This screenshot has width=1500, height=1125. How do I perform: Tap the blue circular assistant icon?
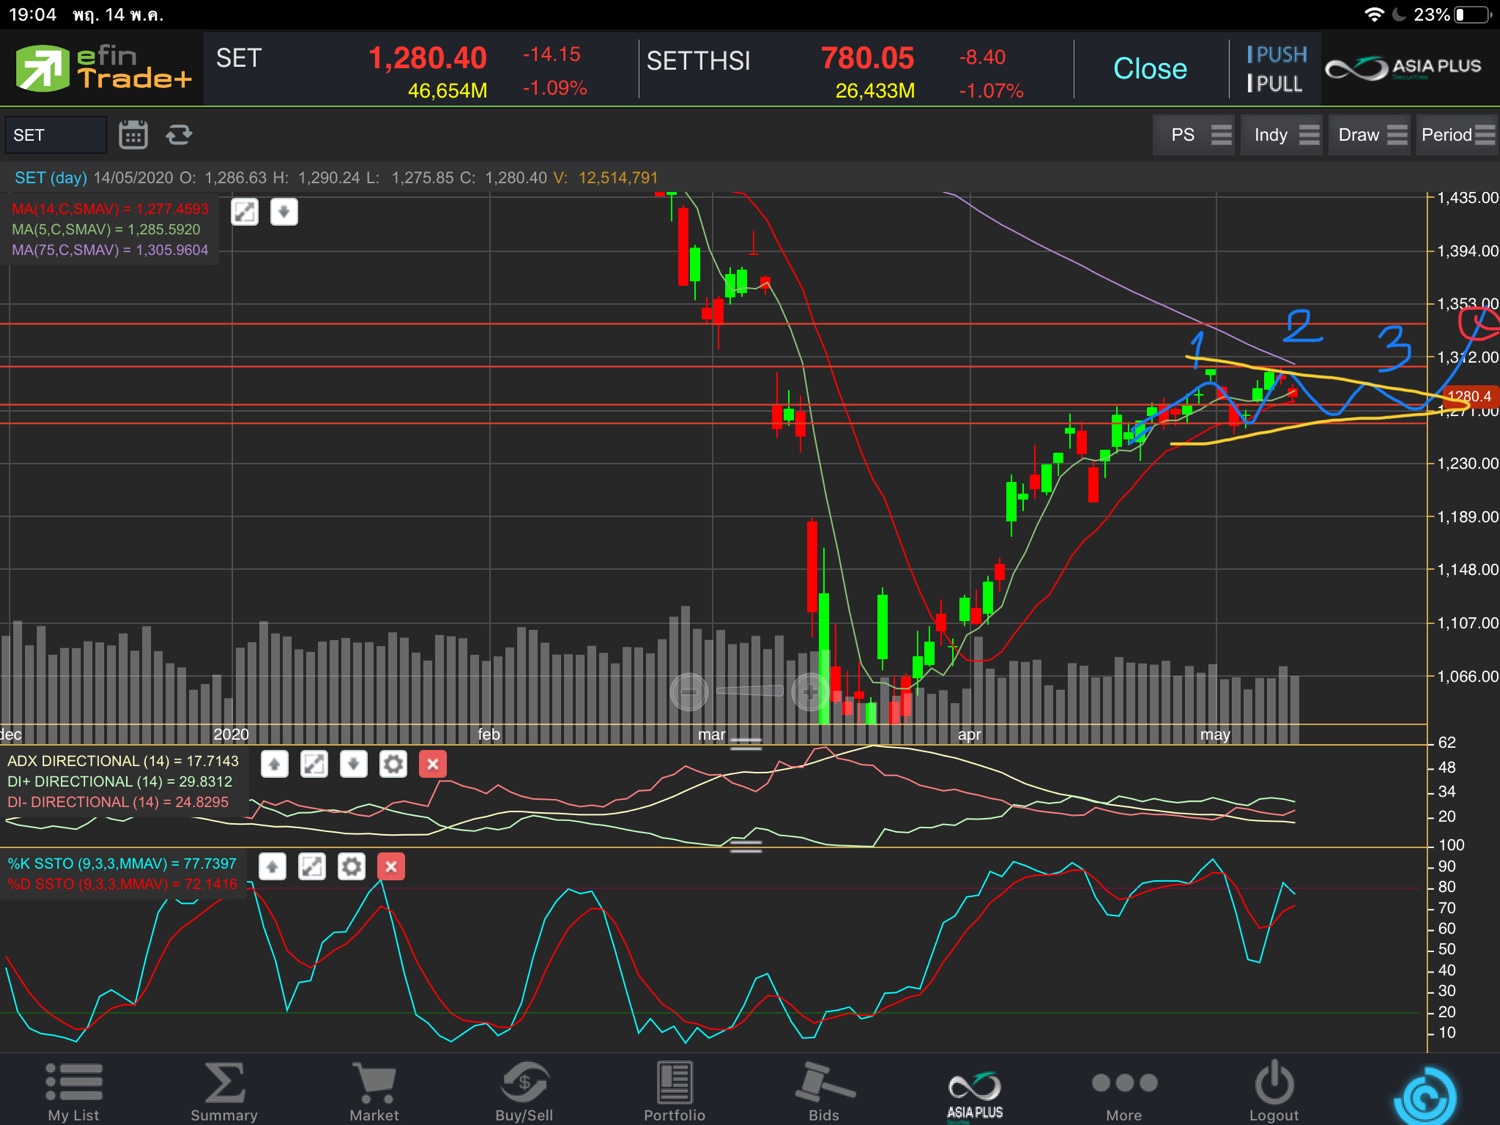click(1425, 1098)
